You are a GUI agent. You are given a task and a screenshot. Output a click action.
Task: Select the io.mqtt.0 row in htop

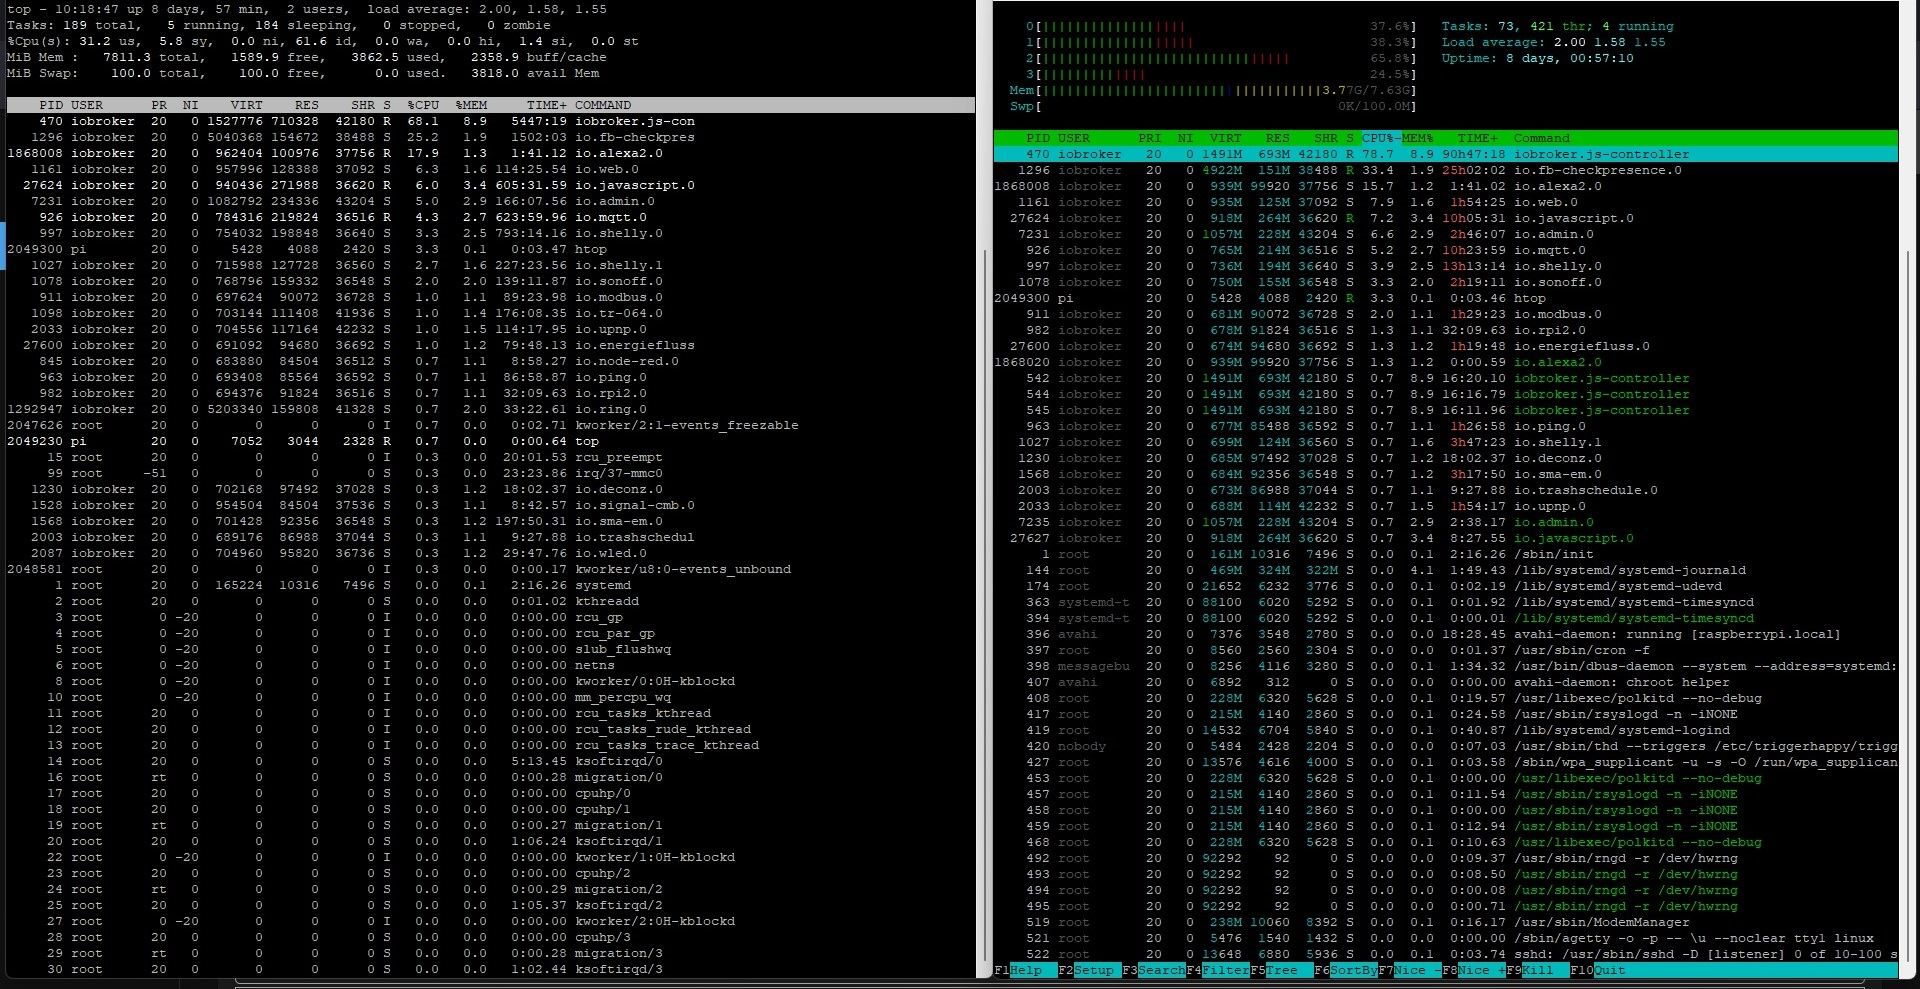click(1445, 250)
